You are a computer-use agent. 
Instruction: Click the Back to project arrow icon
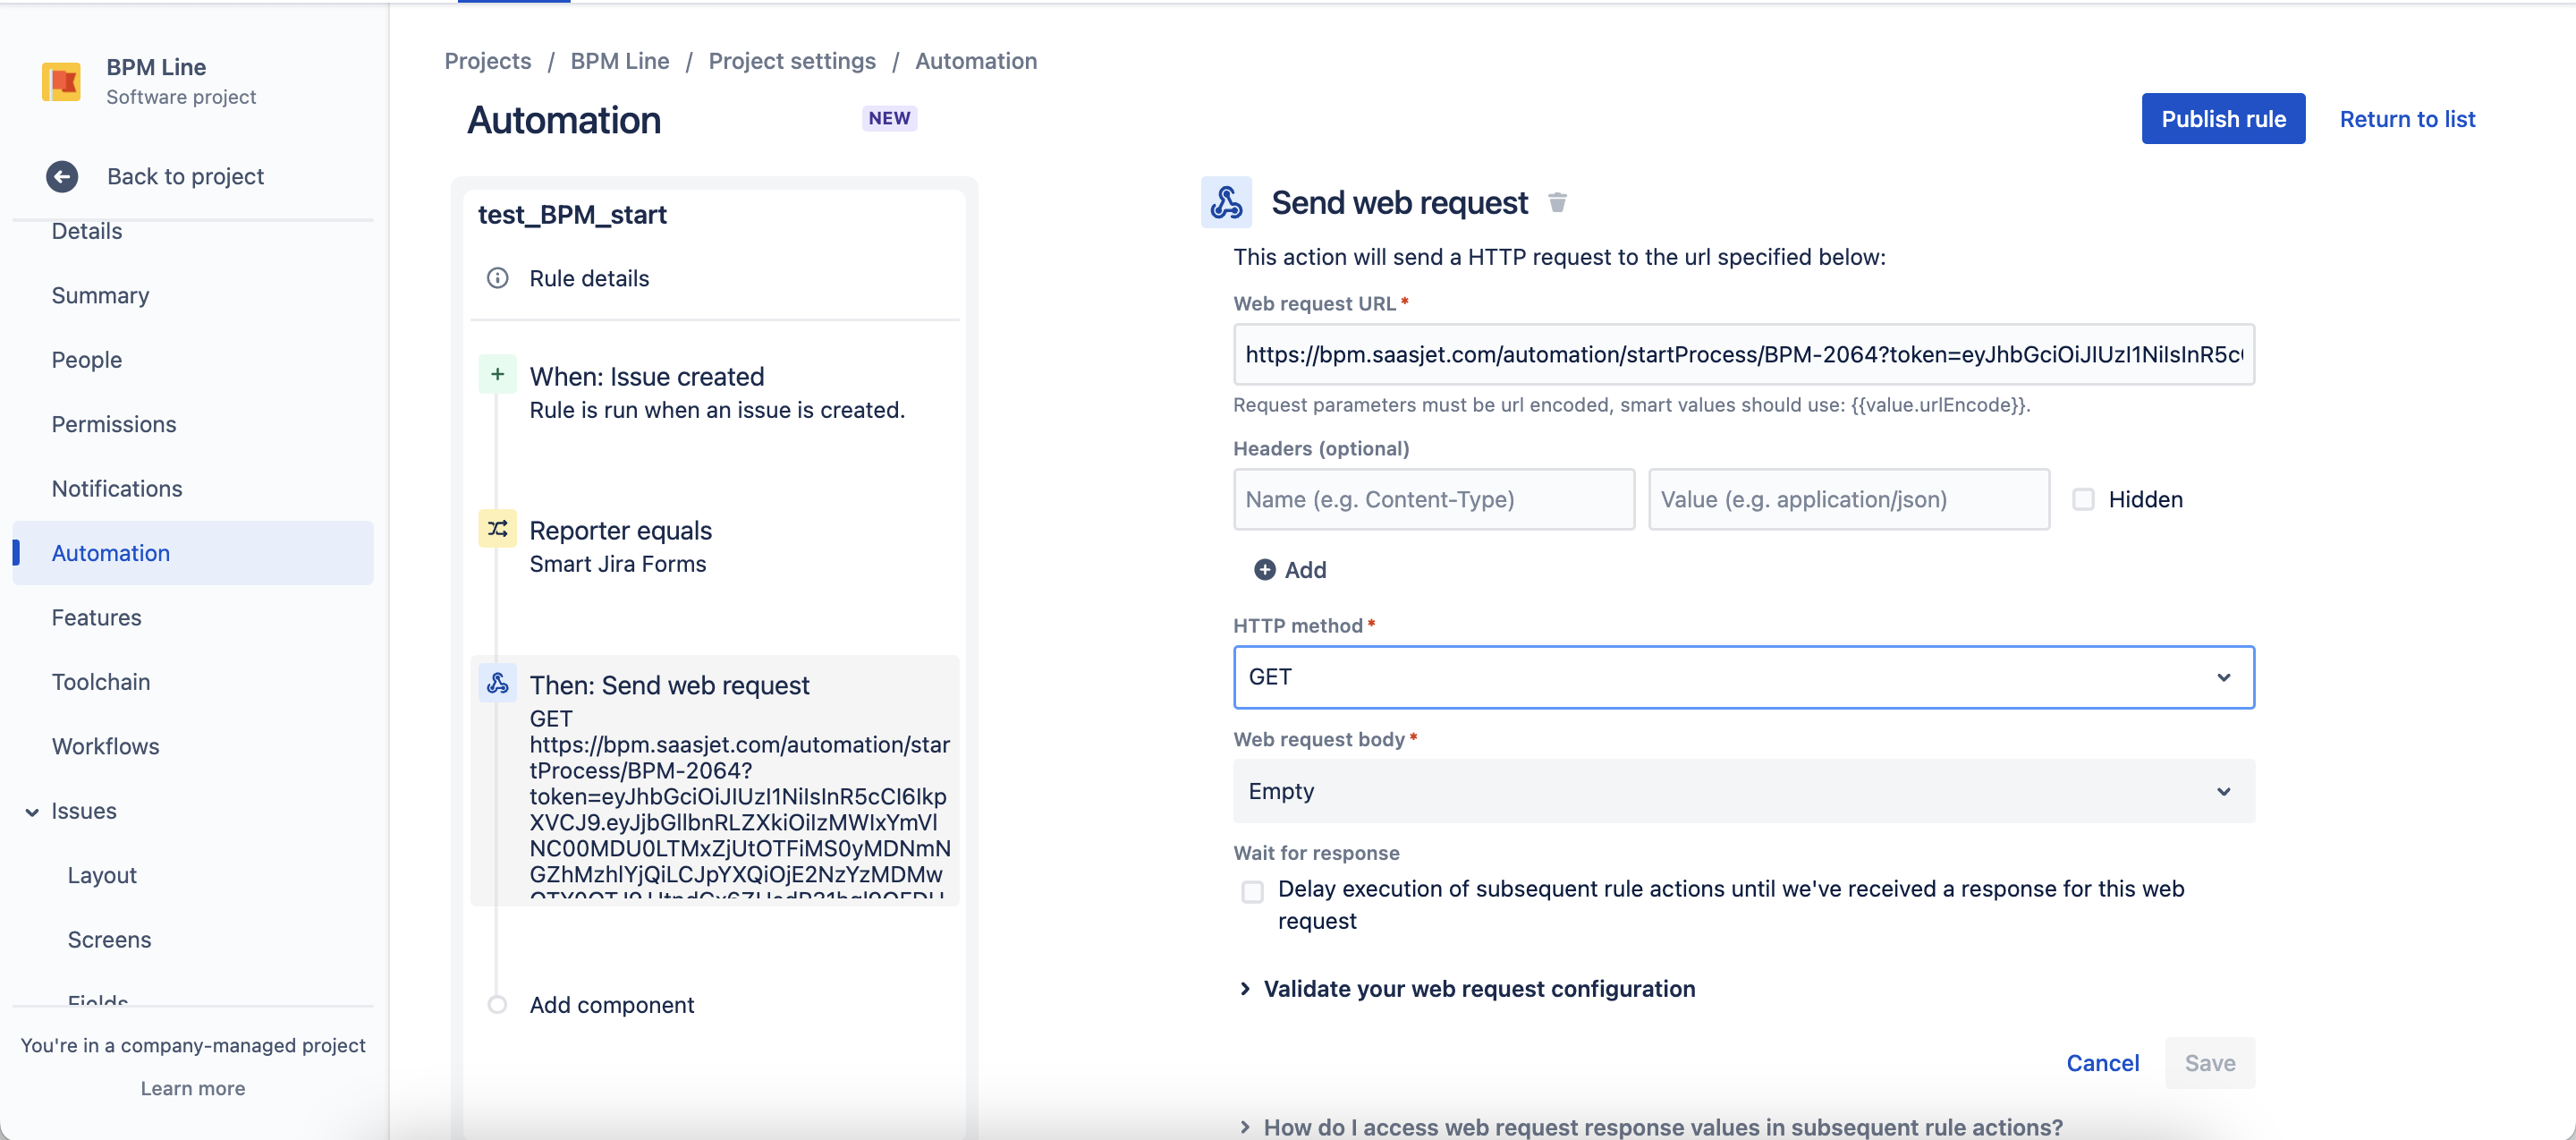(x=62, y=177)
